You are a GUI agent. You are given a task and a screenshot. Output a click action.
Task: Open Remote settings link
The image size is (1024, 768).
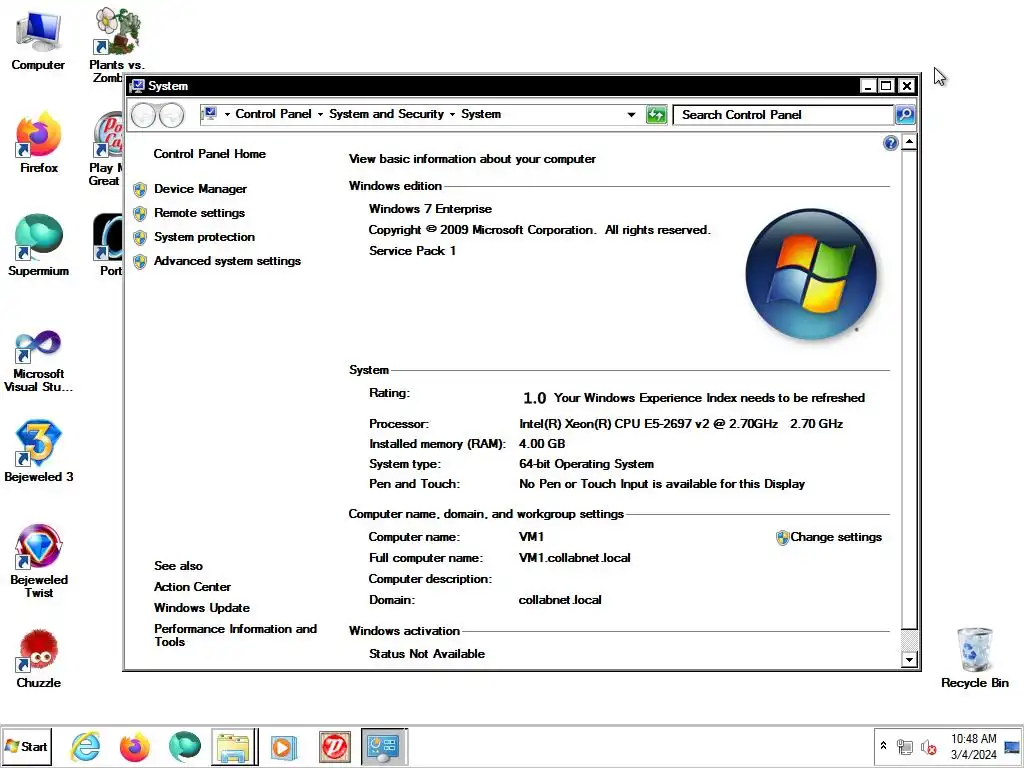pyautogui.click(x=199, y=213)
